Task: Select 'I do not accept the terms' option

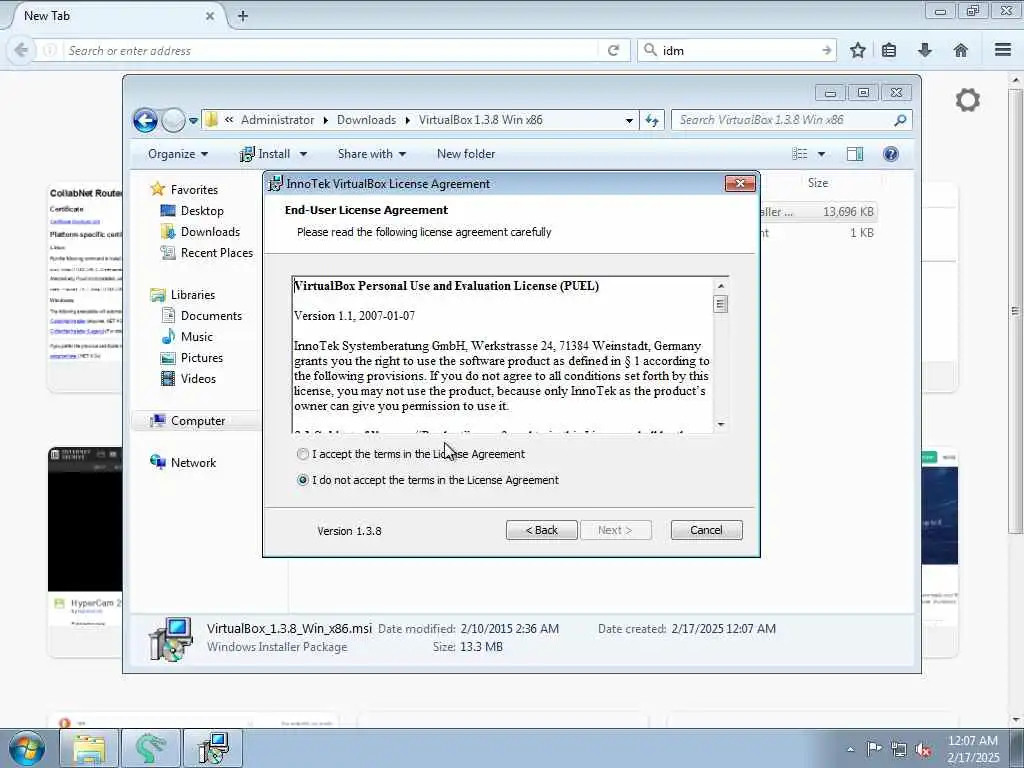Action: click(302, 480)
